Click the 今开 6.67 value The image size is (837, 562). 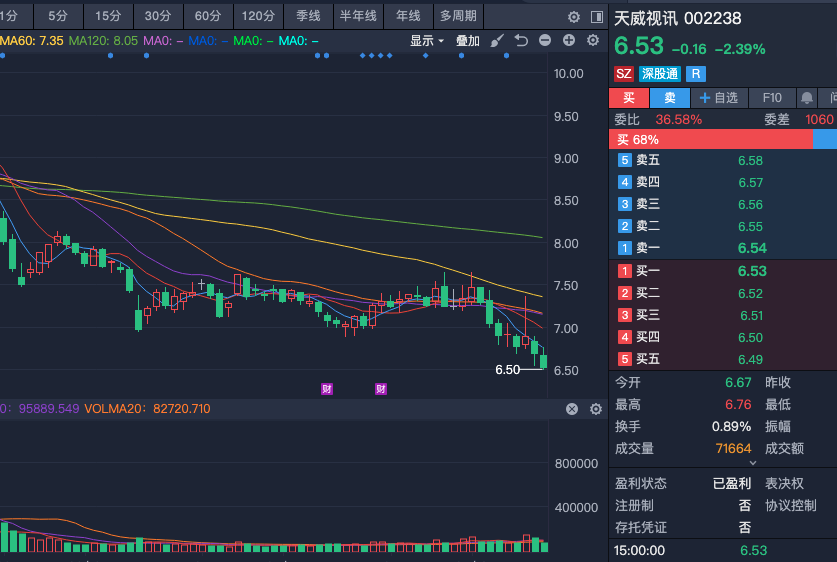coord(738,382)
